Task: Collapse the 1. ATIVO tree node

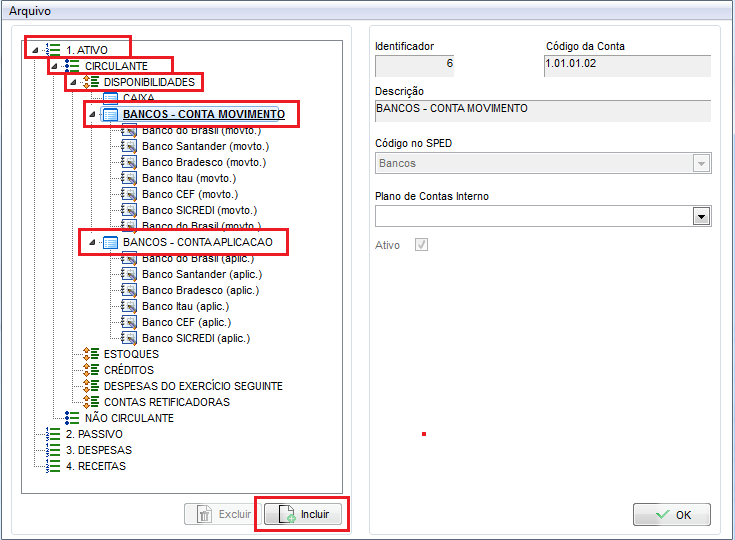Action: pos(35,49)
